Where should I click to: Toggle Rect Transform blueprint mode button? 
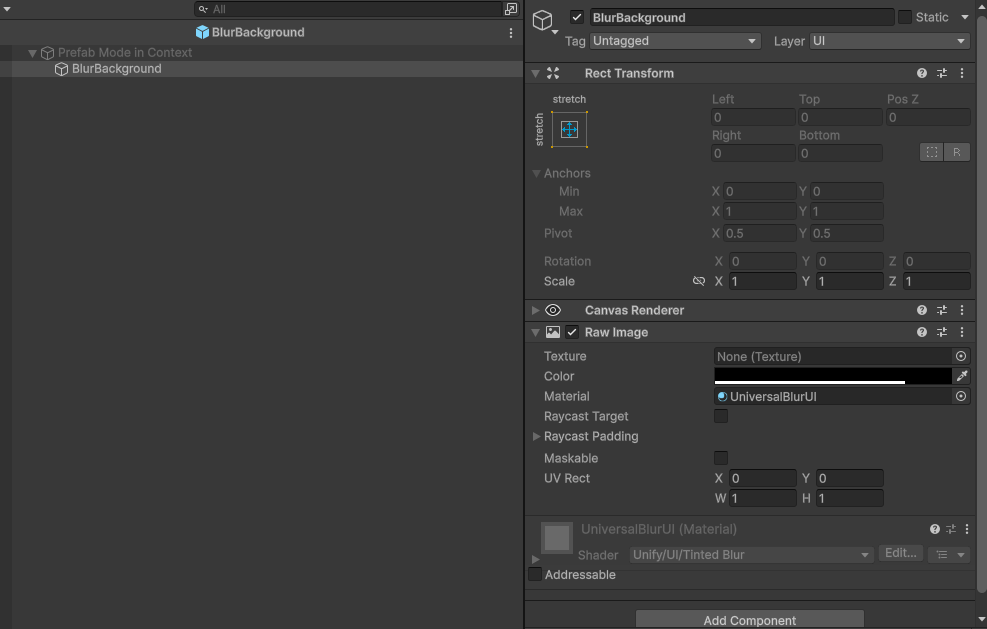932,152
